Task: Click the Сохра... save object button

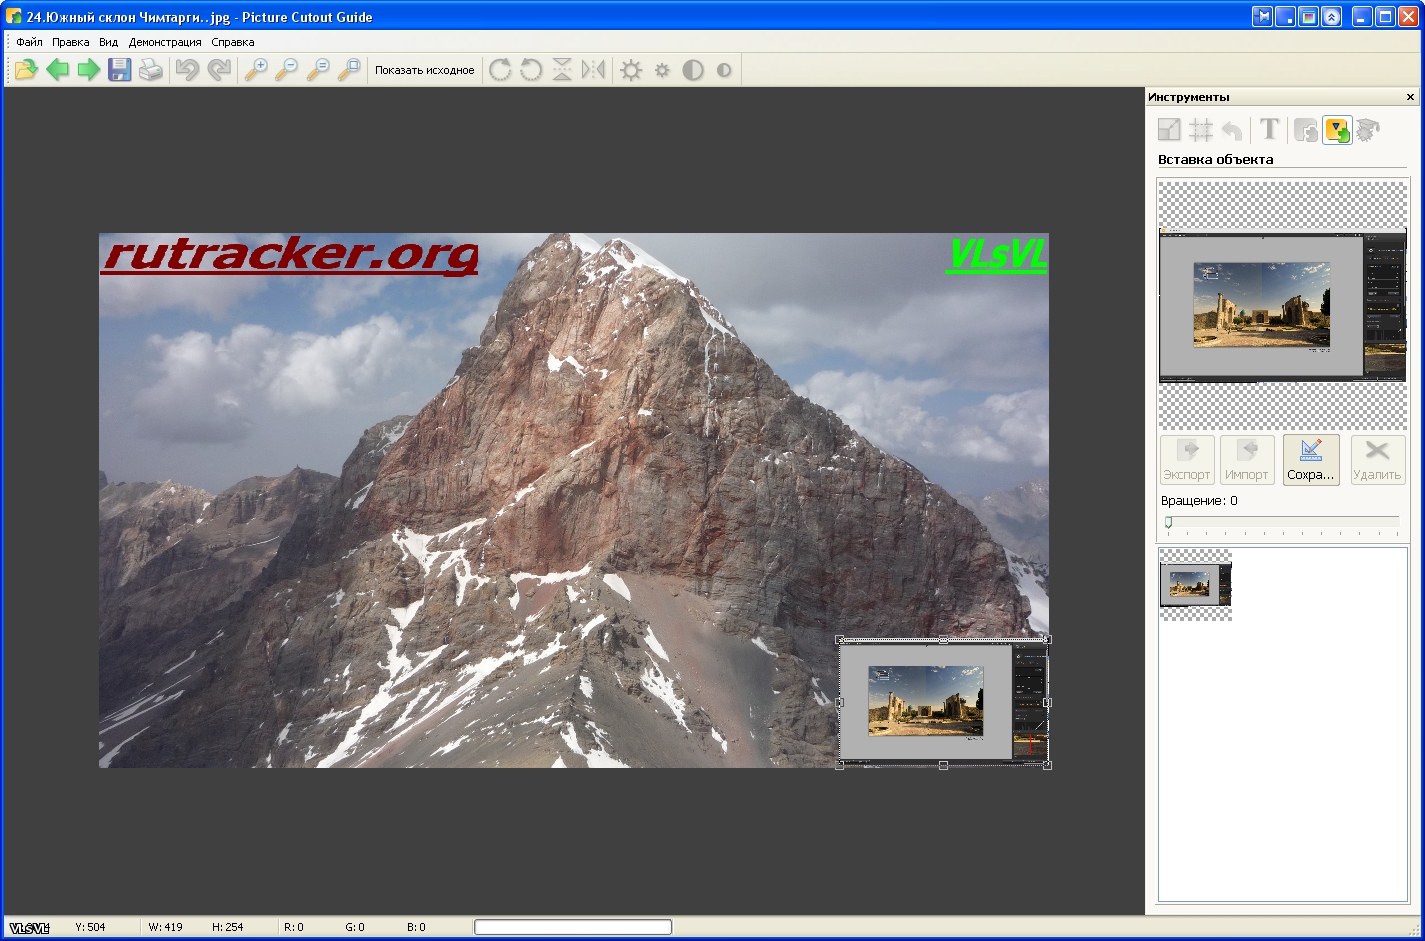Action: [1311, 460]
